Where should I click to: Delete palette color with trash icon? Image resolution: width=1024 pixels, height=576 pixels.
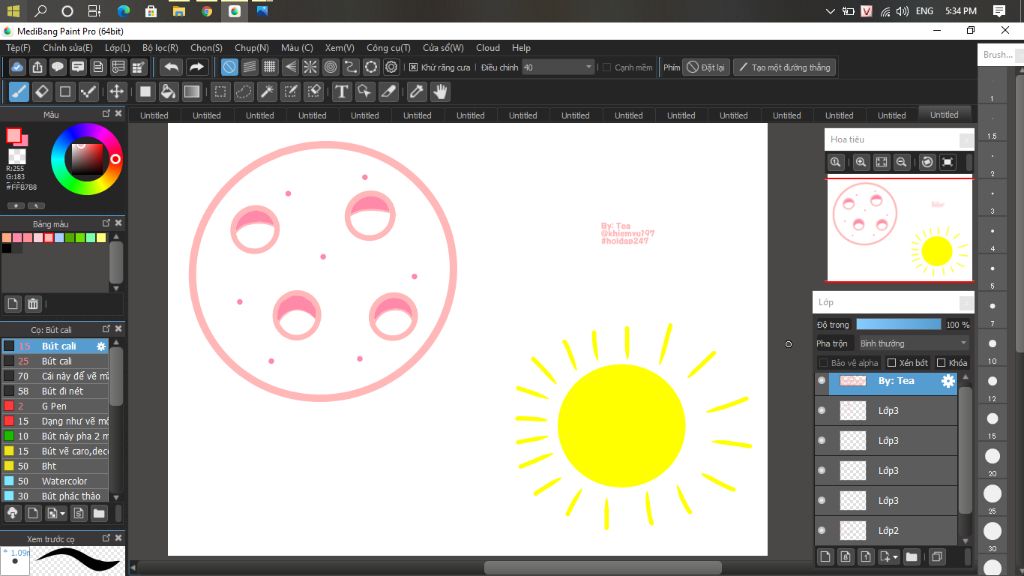(x=33, y=304)
